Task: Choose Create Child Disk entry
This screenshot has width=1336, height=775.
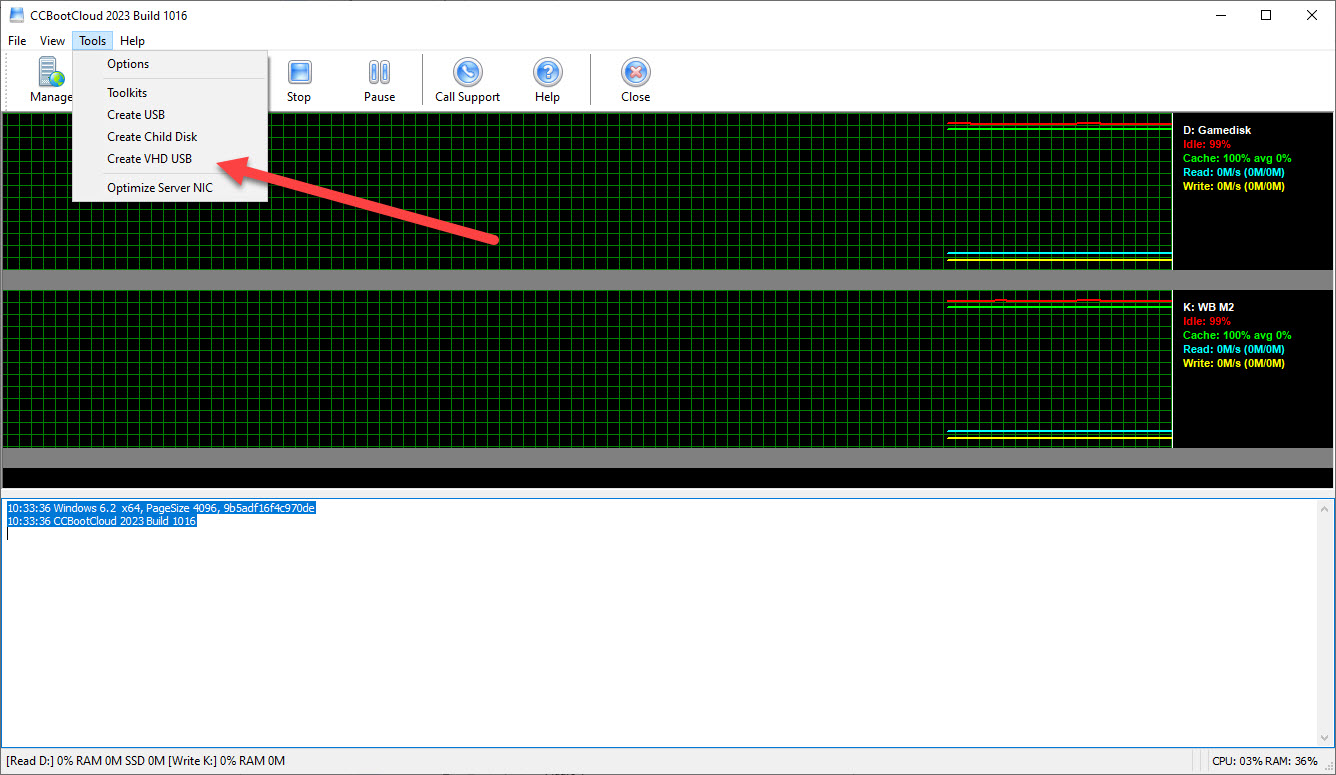Action: click(170, 137)
